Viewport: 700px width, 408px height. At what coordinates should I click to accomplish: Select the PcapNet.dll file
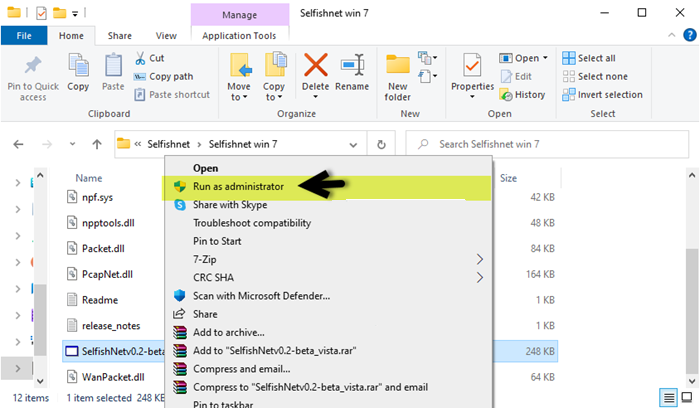click(107, 275)
